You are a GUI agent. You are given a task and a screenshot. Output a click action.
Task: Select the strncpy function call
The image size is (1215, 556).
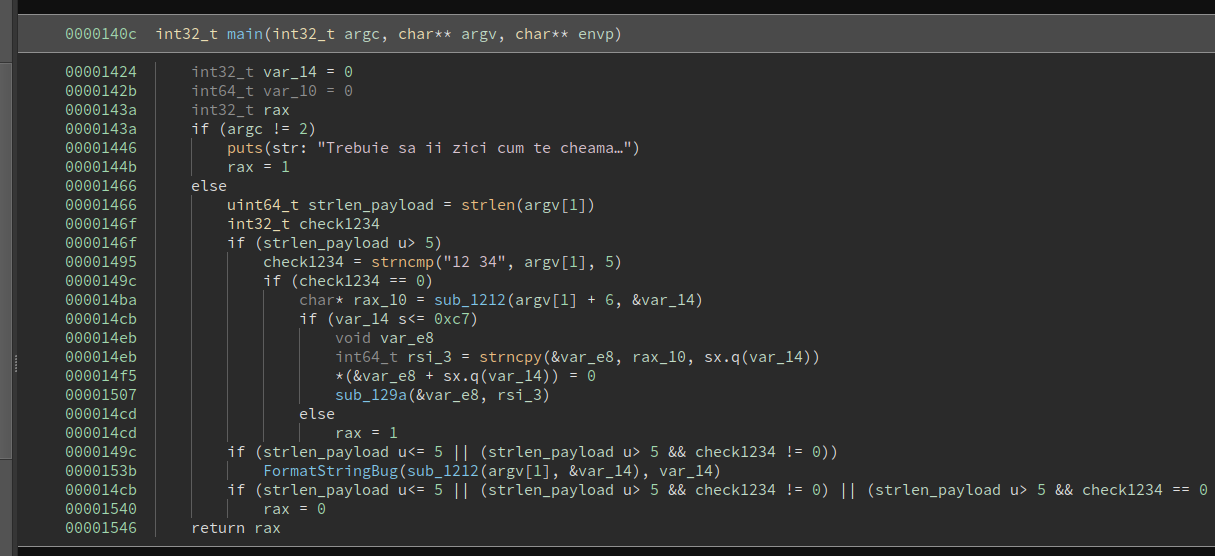(507, 357)
